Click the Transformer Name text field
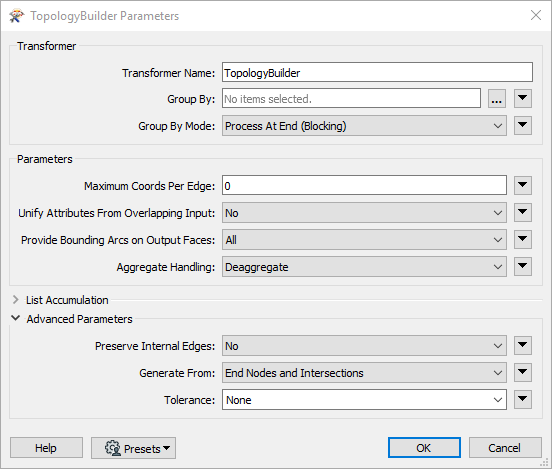Viewport: 552px width, 469px height. pyautogui.click(x=377, y=73)
